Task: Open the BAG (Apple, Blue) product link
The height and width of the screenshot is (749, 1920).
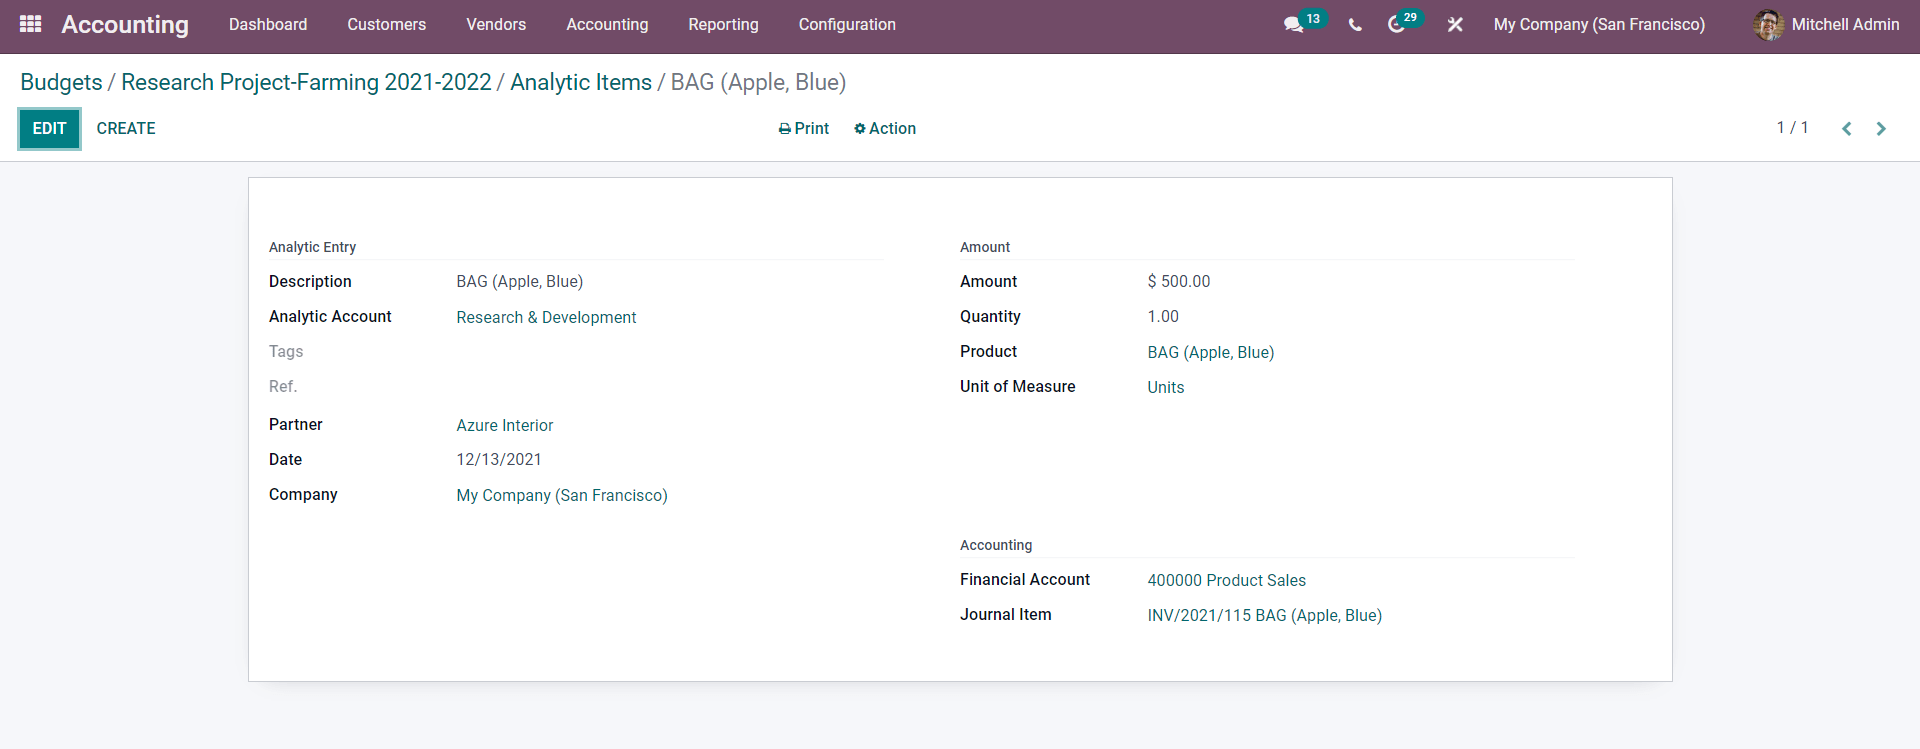Action: pos(1210,352)
